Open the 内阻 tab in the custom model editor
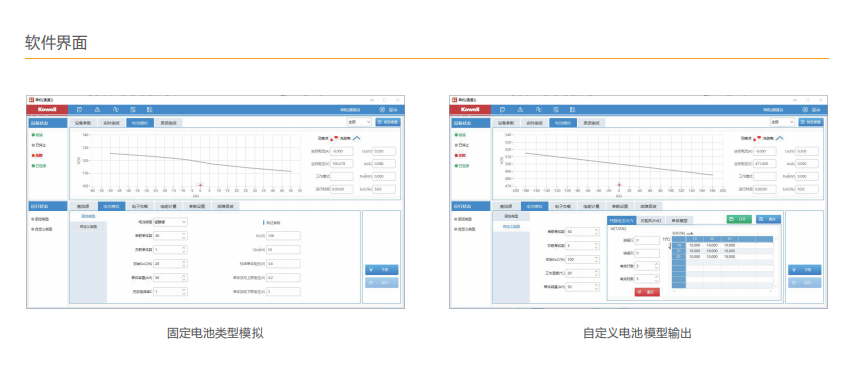The width and height of the screenshot is (859, 390). point(651,220)
